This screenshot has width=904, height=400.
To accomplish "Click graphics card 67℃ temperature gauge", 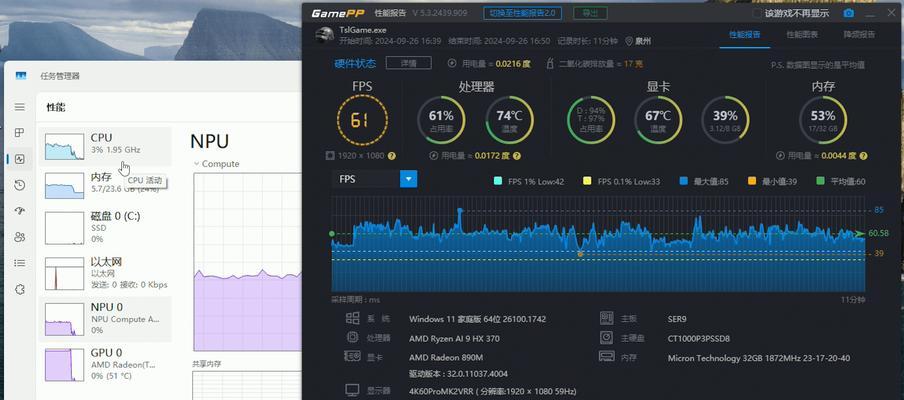I will (x=658, y=120).
